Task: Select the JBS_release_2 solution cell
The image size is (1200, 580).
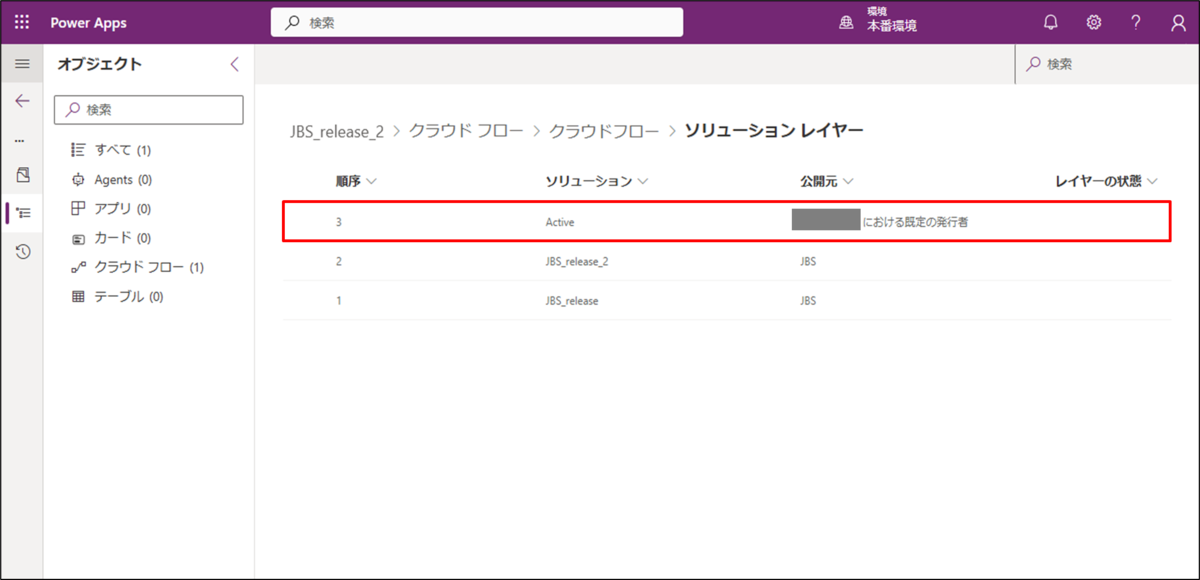Action: tap(577, 261)
